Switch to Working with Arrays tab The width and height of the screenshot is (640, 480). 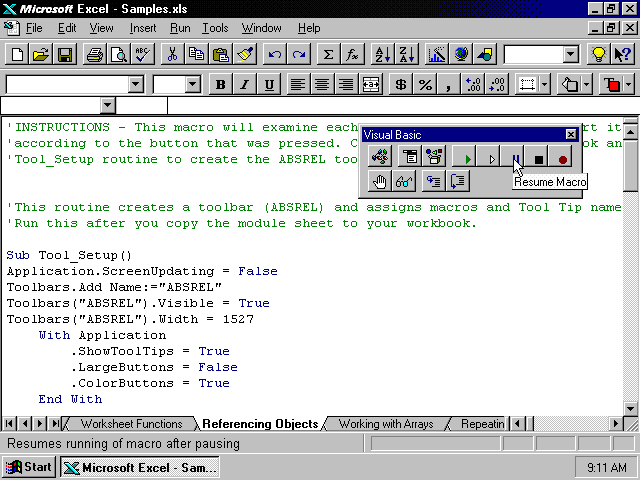coord(386,424)
